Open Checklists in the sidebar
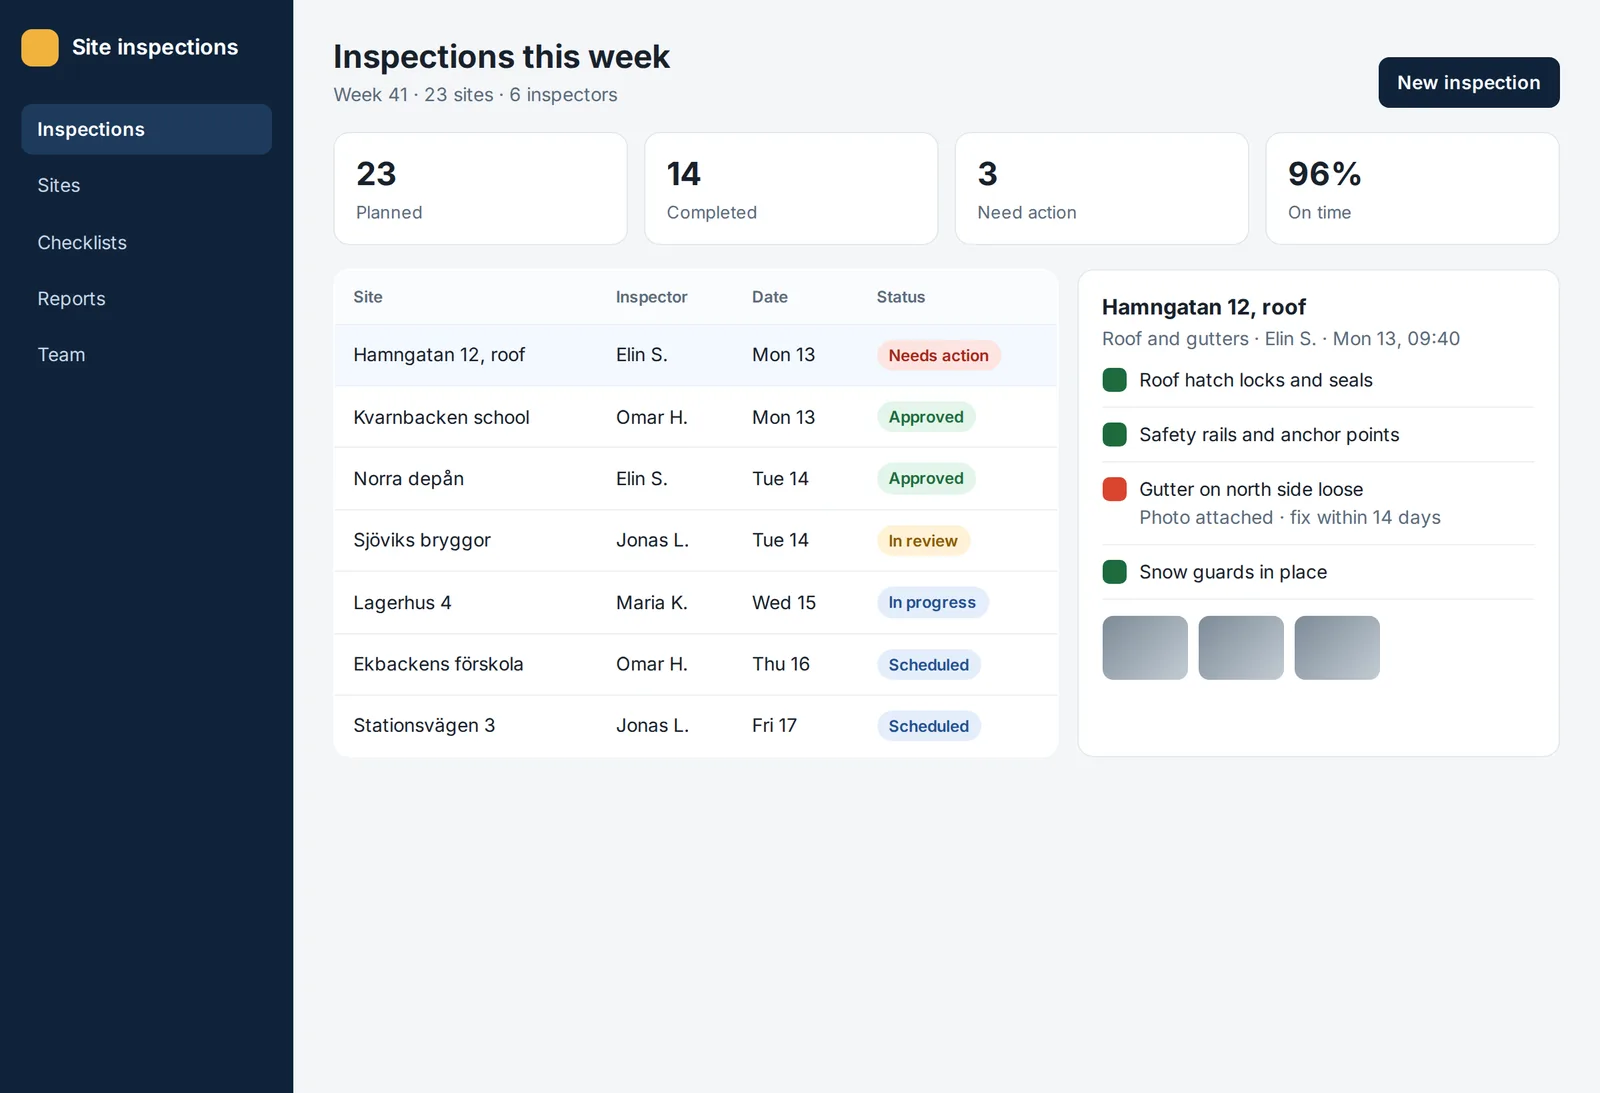Image resolution: width=1600 pixels, height=1093 pixels. (146, 242)
